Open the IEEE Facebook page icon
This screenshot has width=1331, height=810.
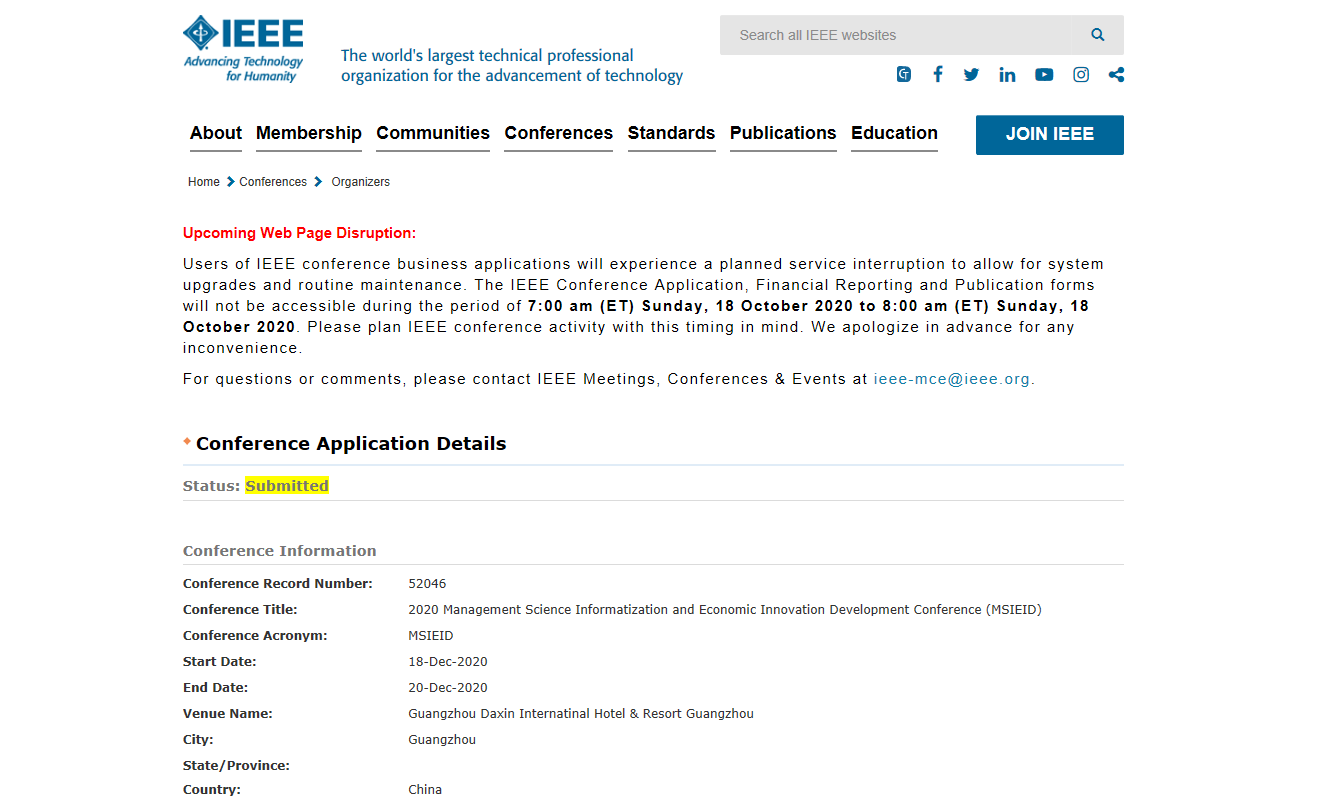tap(938, 74)
